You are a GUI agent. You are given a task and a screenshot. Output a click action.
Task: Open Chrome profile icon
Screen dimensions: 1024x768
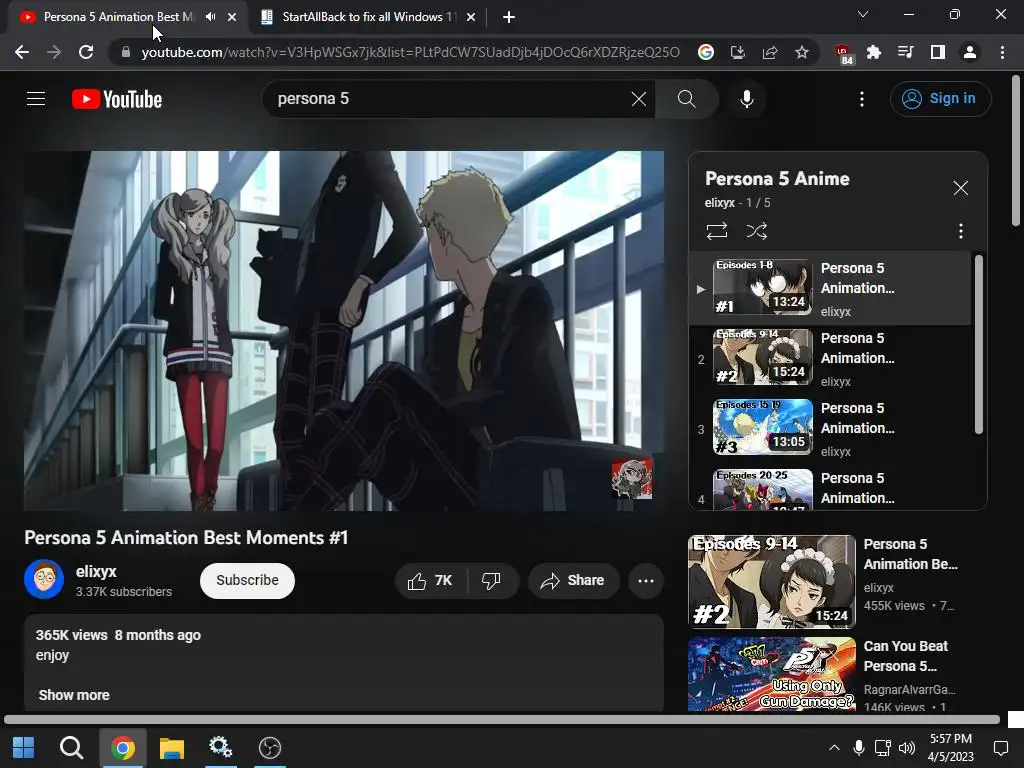pyautogui.click(x=969, y=52)
